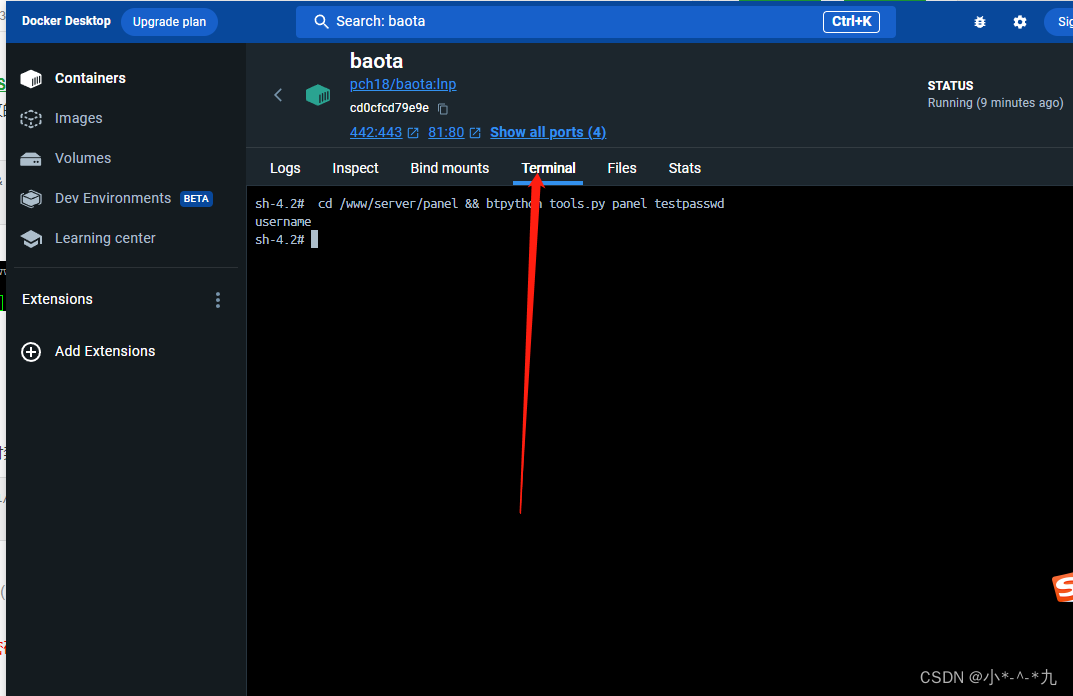Click the Docker Desktop title
Viewport: 1073px width, 696px height.
point(66,21)
